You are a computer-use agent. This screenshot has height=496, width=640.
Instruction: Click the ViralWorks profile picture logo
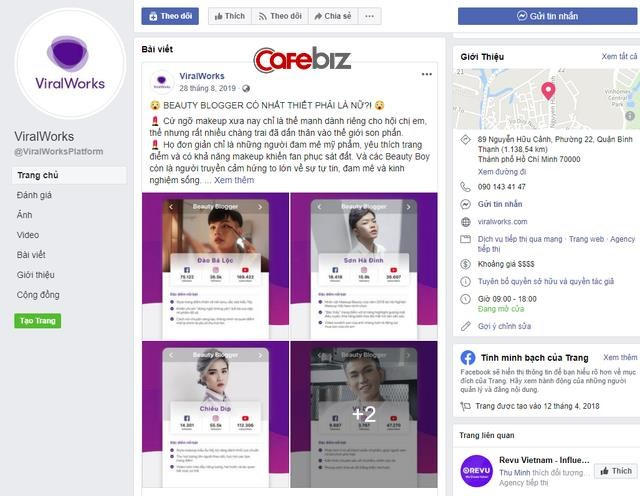70,64
